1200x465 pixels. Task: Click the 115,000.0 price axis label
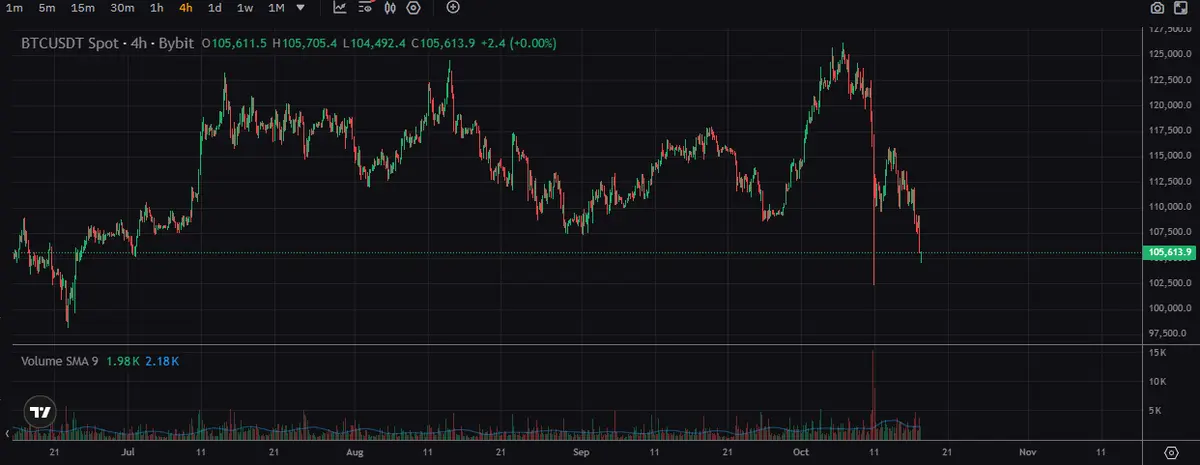(1168, 156)
